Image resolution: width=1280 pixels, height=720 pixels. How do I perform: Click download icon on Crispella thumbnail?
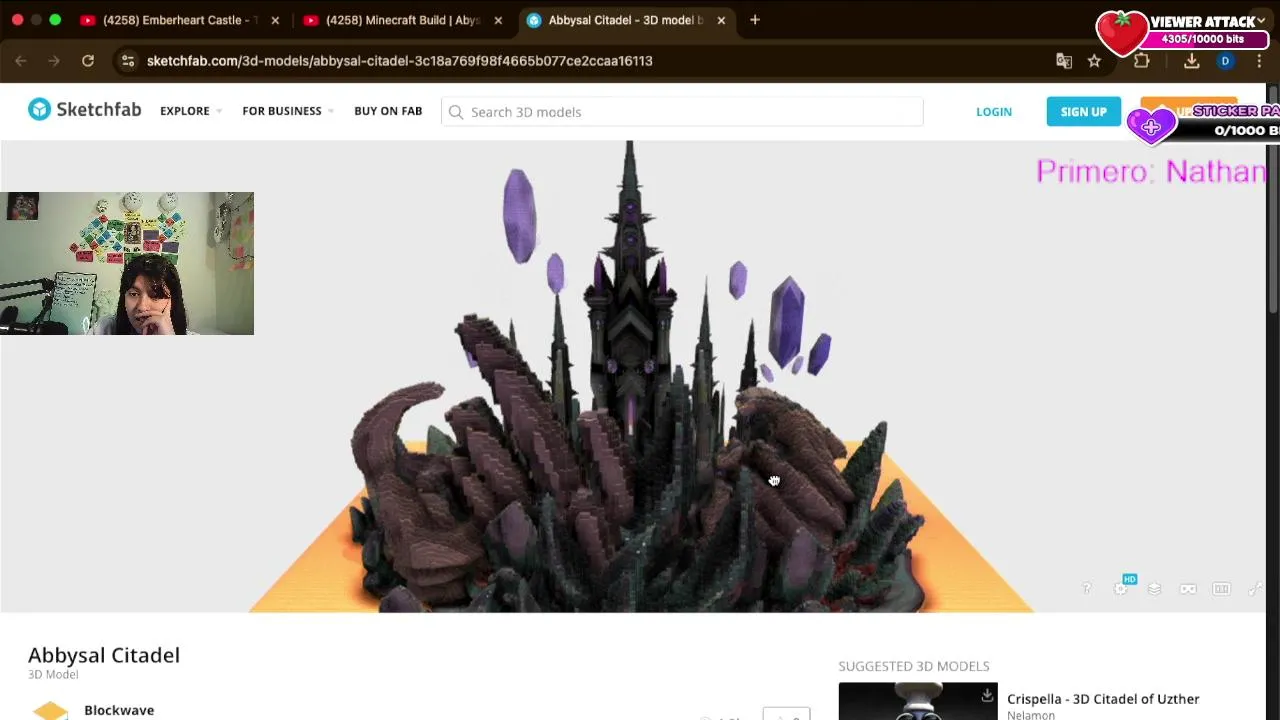tap(987, 695)
